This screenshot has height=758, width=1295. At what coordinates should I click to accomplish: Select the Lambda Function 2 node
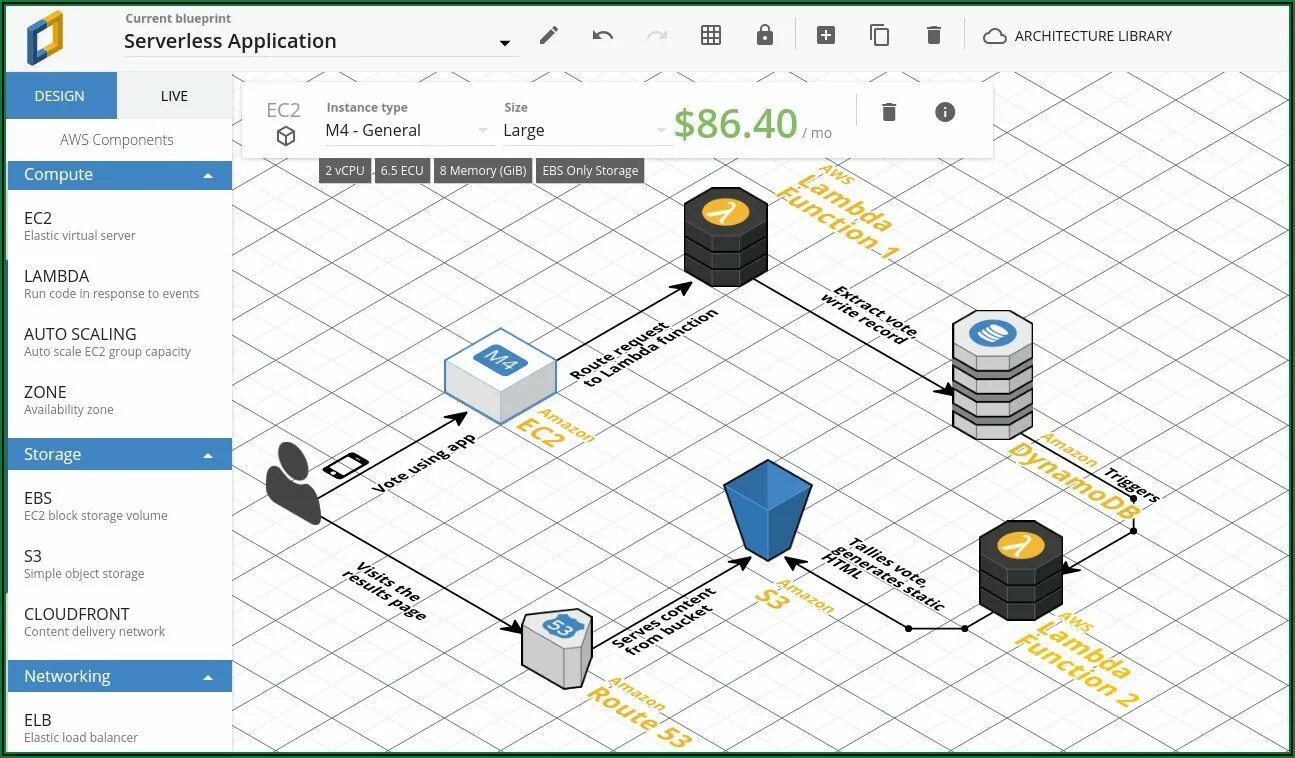point(1020,569)
